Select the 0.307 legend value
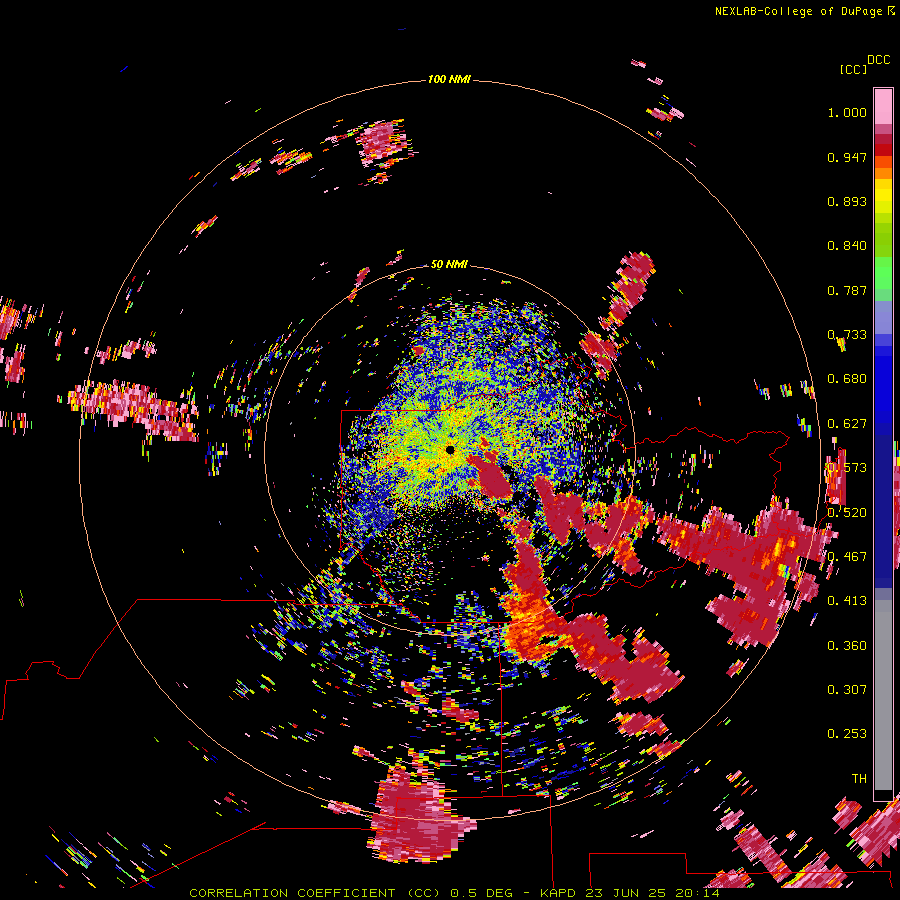Image resolution: width=900 pixels, height=900 pixels. point(847,690)
